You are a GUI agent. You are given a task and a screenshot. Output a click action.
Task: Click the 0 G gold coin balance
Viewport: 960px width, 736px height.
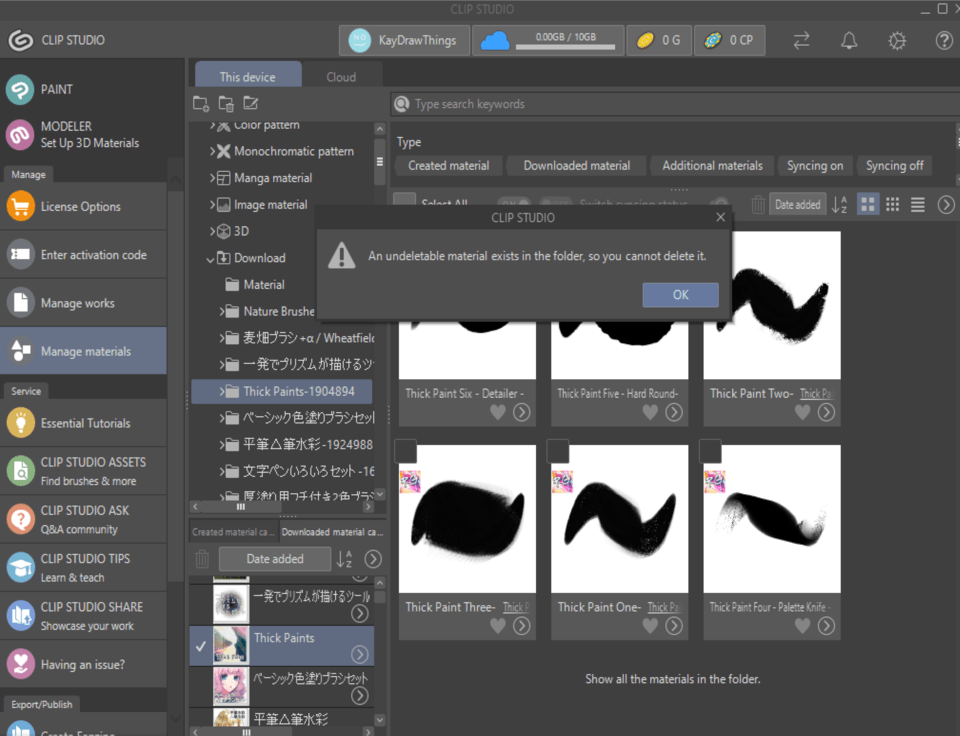[x=659, y=40]
